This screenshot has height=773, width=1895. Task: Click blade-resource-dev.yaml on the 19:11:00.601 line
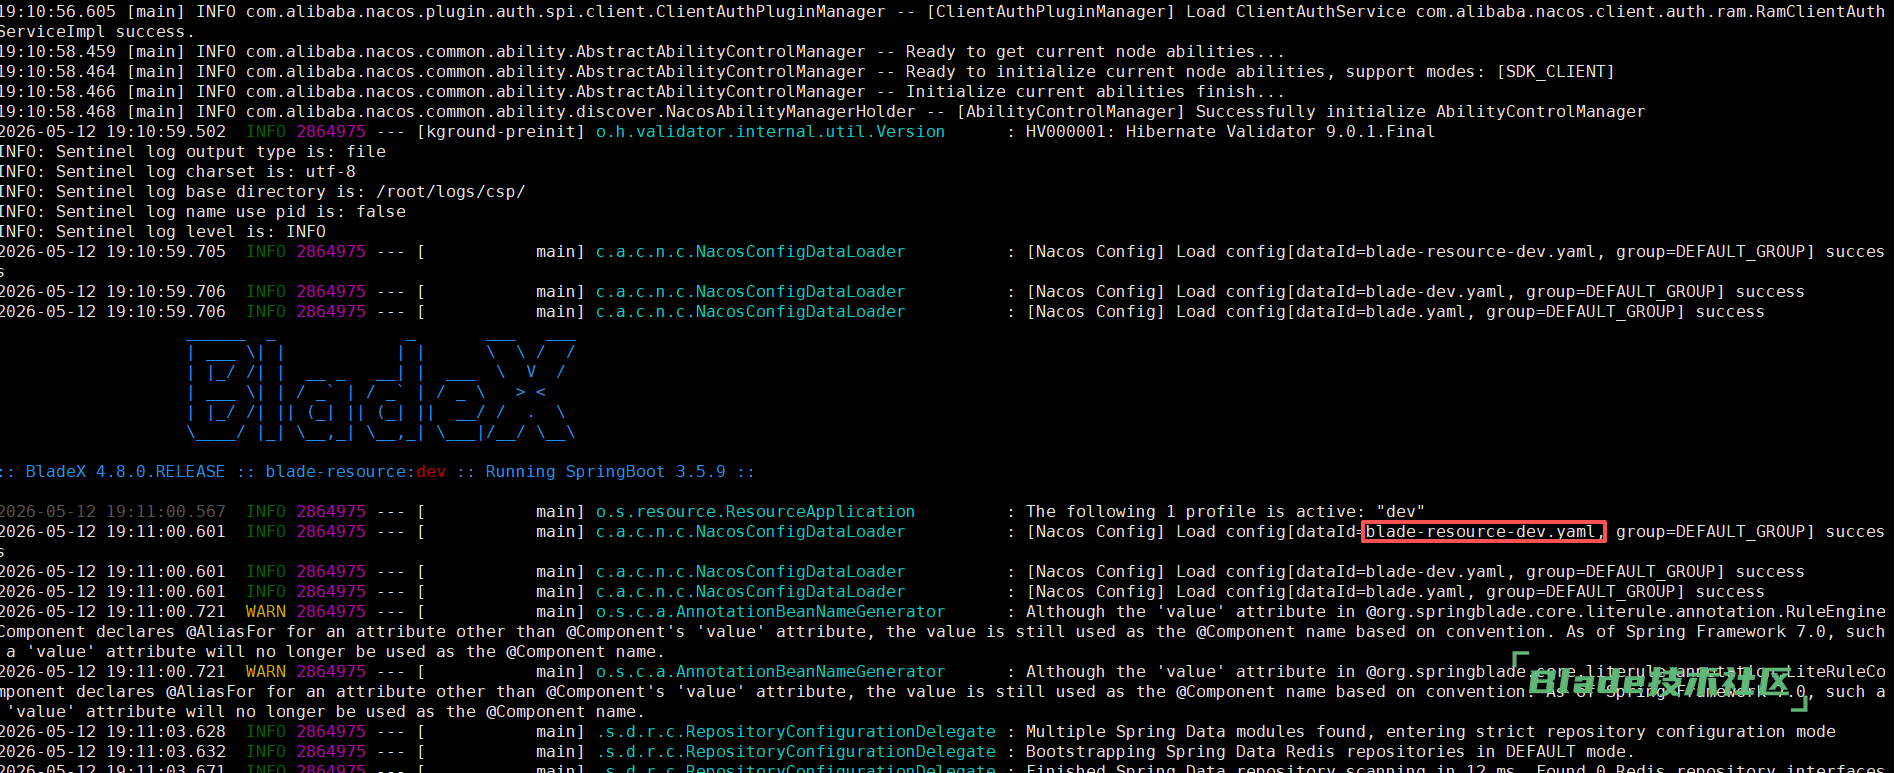pos(1483,532)
